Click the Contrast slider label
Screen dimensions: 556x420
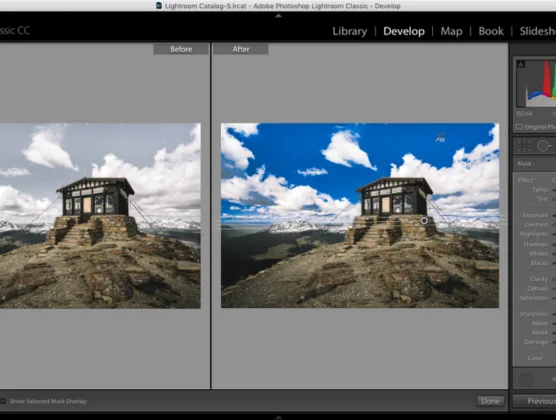pyautogui.click(x=536, y=225)
